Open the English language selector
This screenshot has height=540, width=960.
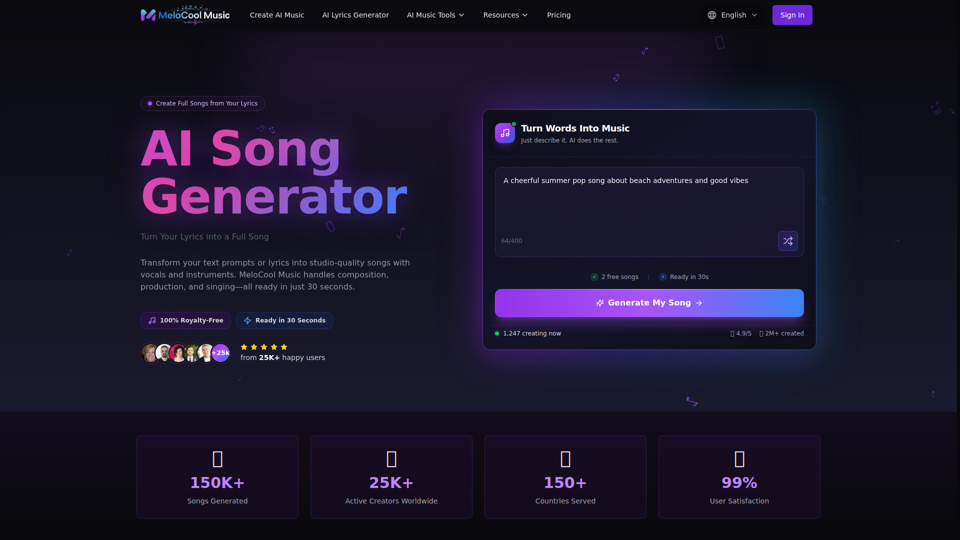732,15
